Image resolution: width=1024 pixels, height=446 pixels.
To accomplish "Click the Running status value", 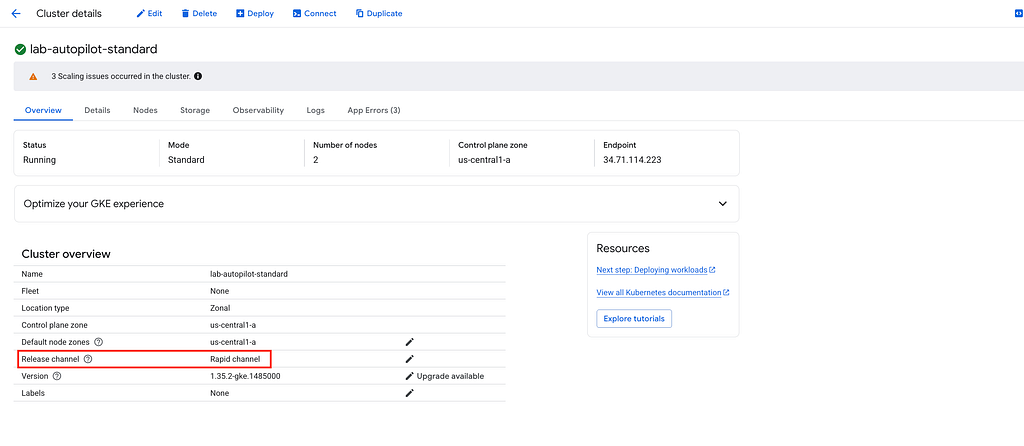I will pyautogui.click(x=39, y=160).
